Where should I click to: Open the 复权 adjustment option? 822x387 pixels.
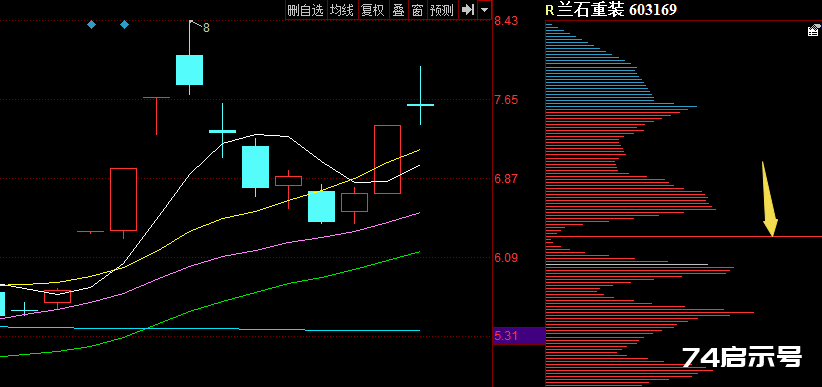pyautogui.click(x=373, y=10)
